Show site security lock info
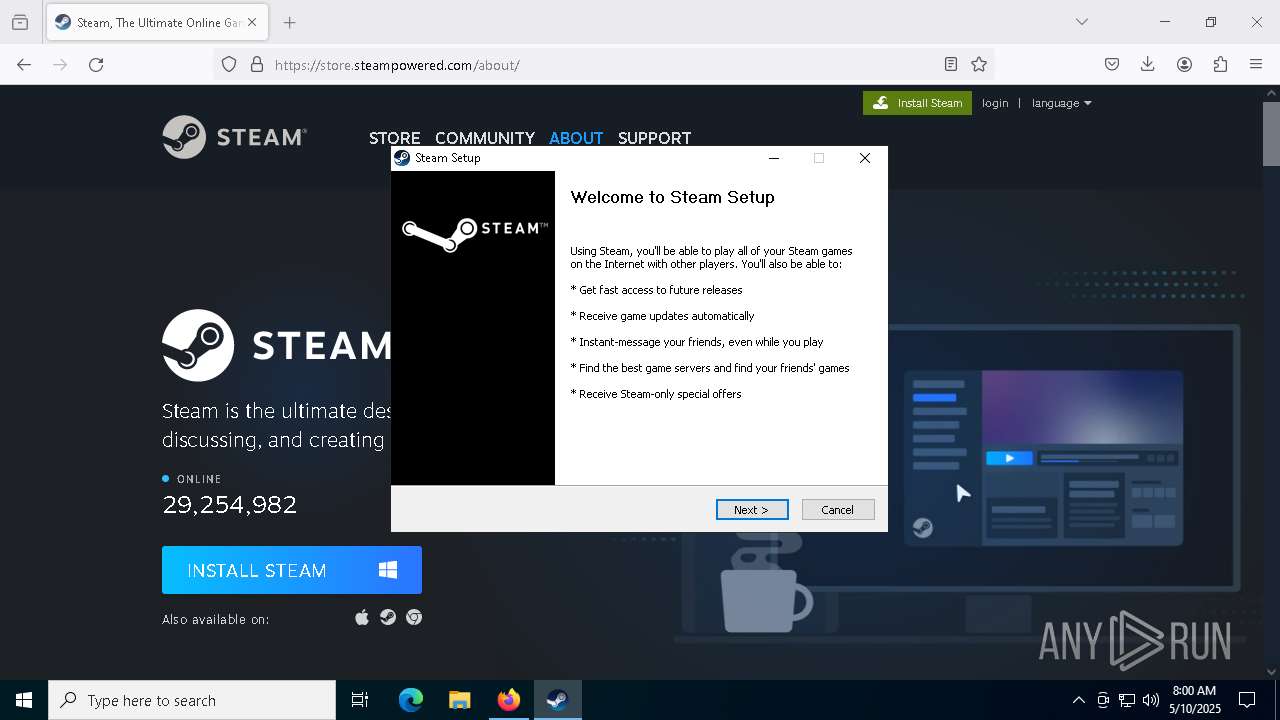This screenshot has width=1280, height=720. (x=257, y=65)
